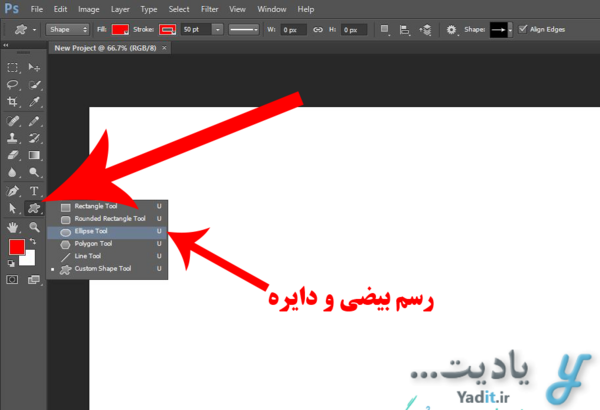
Task: Open path arrangement options
Action: [x=425, y=29]
